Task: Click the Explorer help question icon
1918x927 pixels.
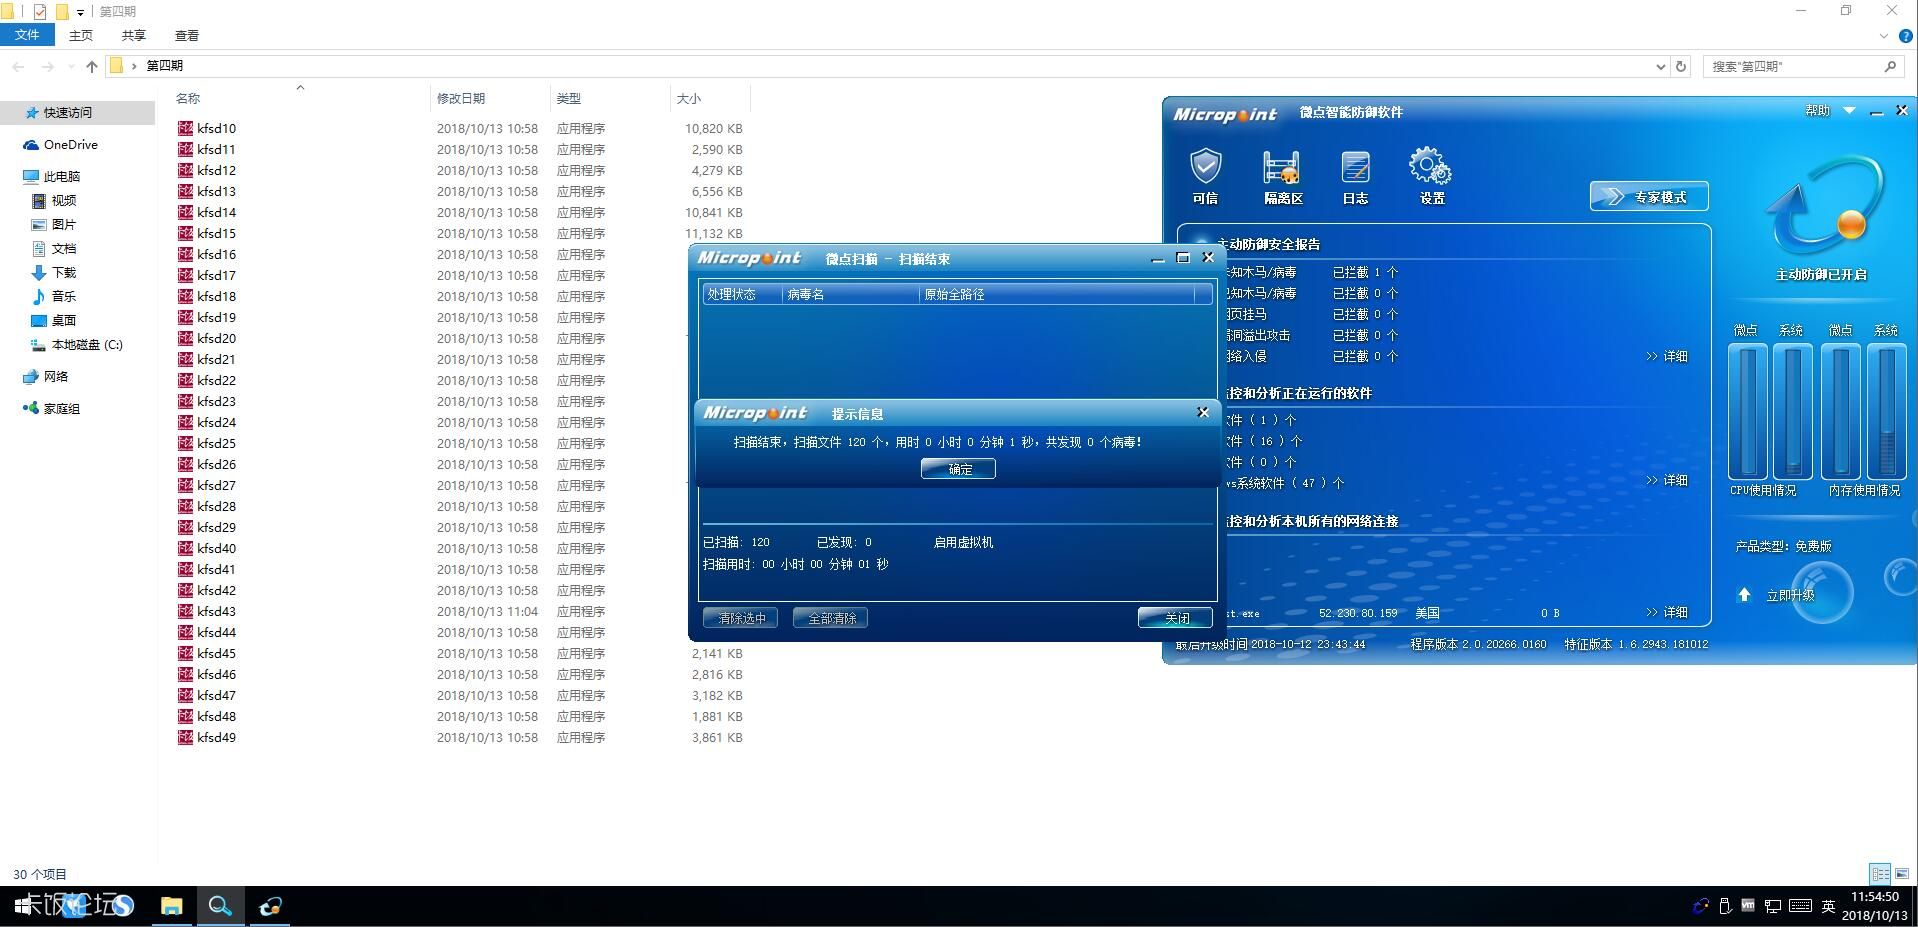Action: coord(1906,36)
